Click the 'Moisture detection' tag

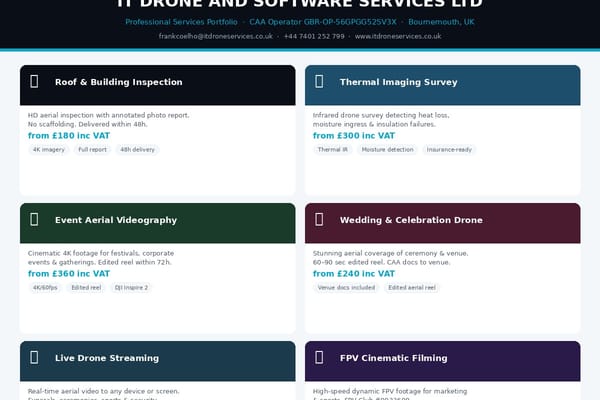point(387,150)
